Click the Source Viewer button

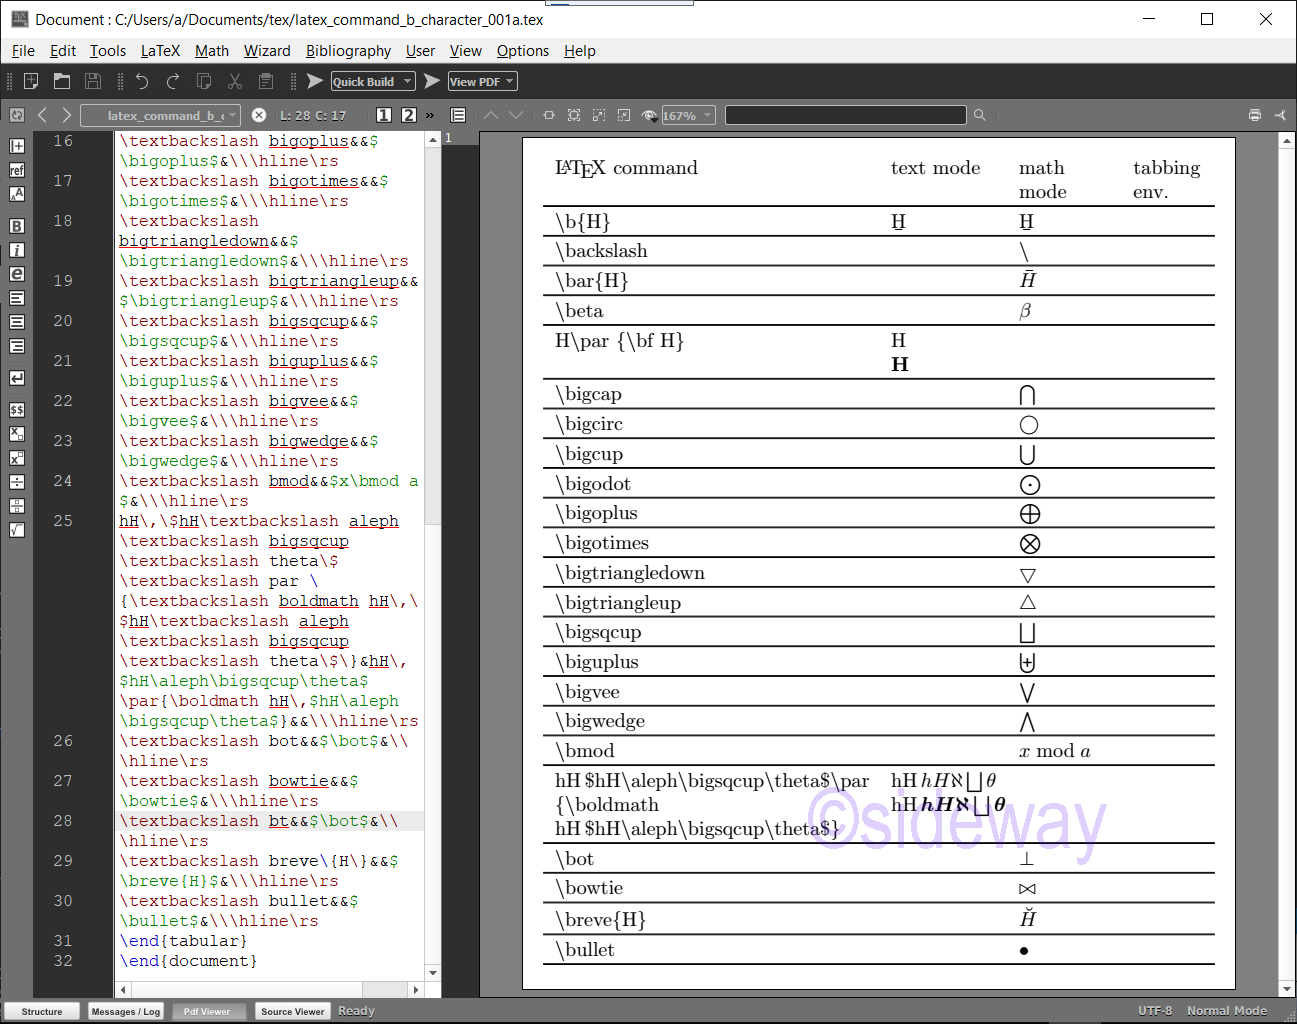tap(292, 1011)
